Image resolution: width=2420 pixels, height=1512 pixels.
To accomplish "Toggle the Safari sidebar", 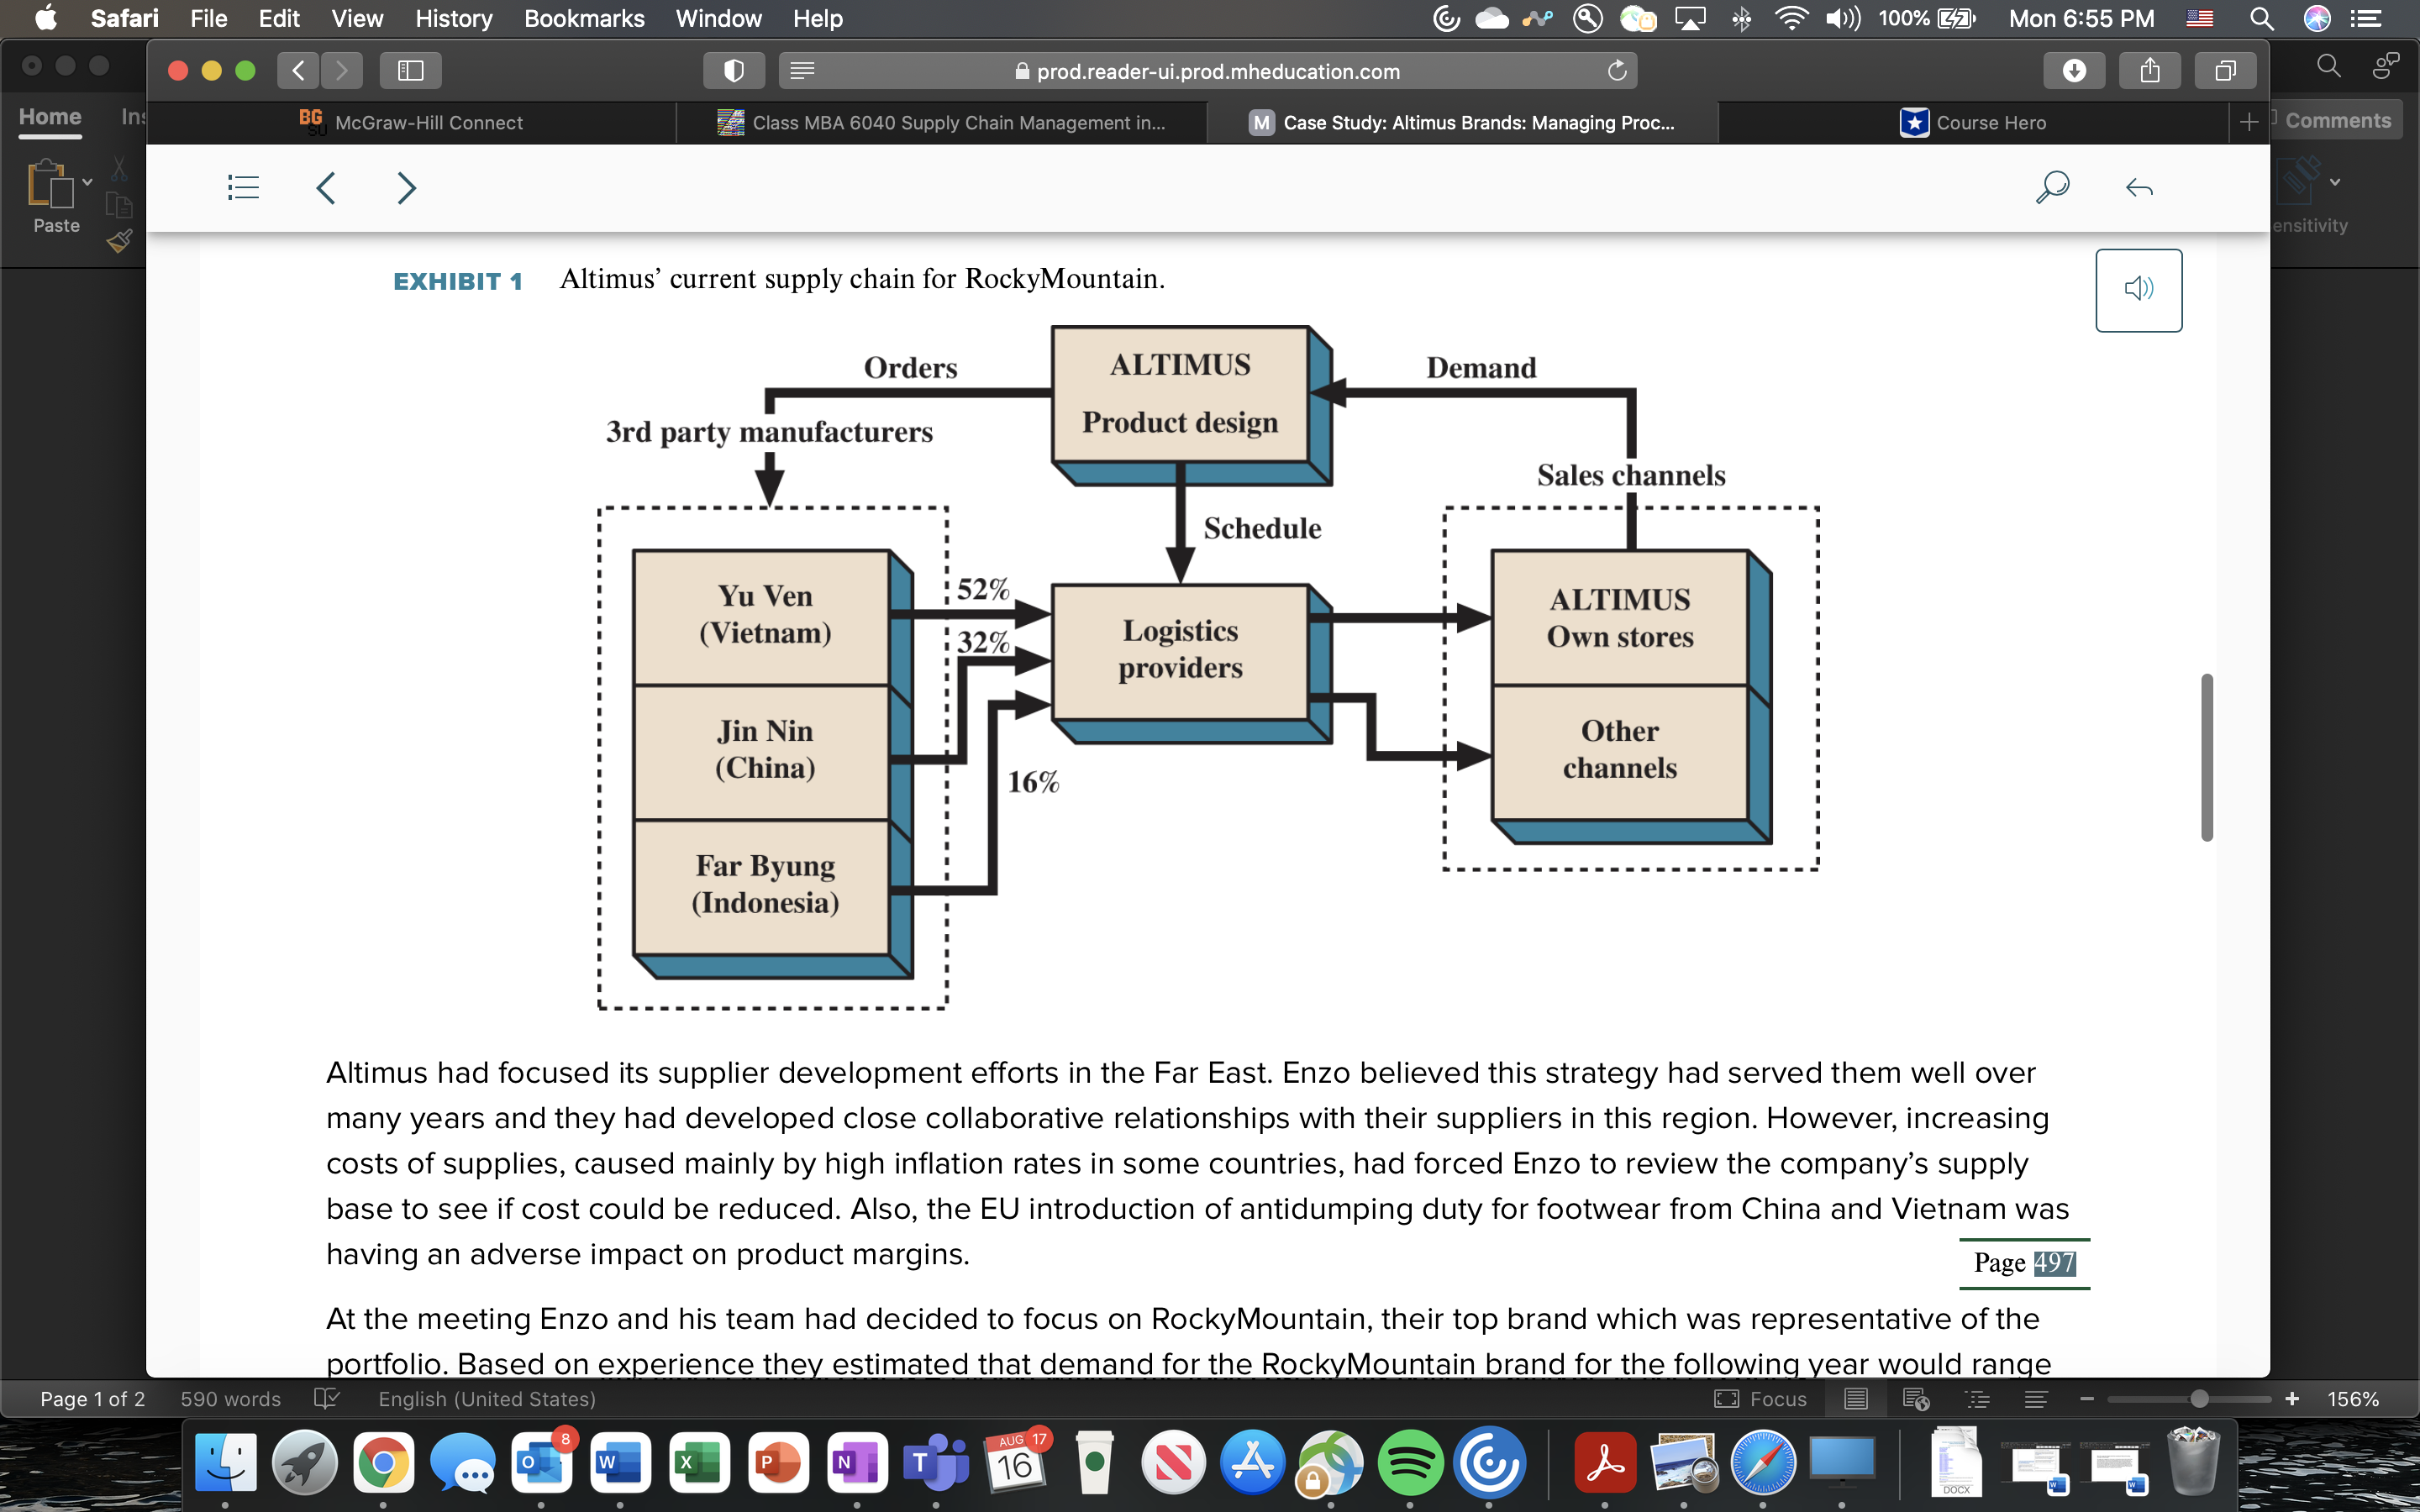I will [410, 70].
